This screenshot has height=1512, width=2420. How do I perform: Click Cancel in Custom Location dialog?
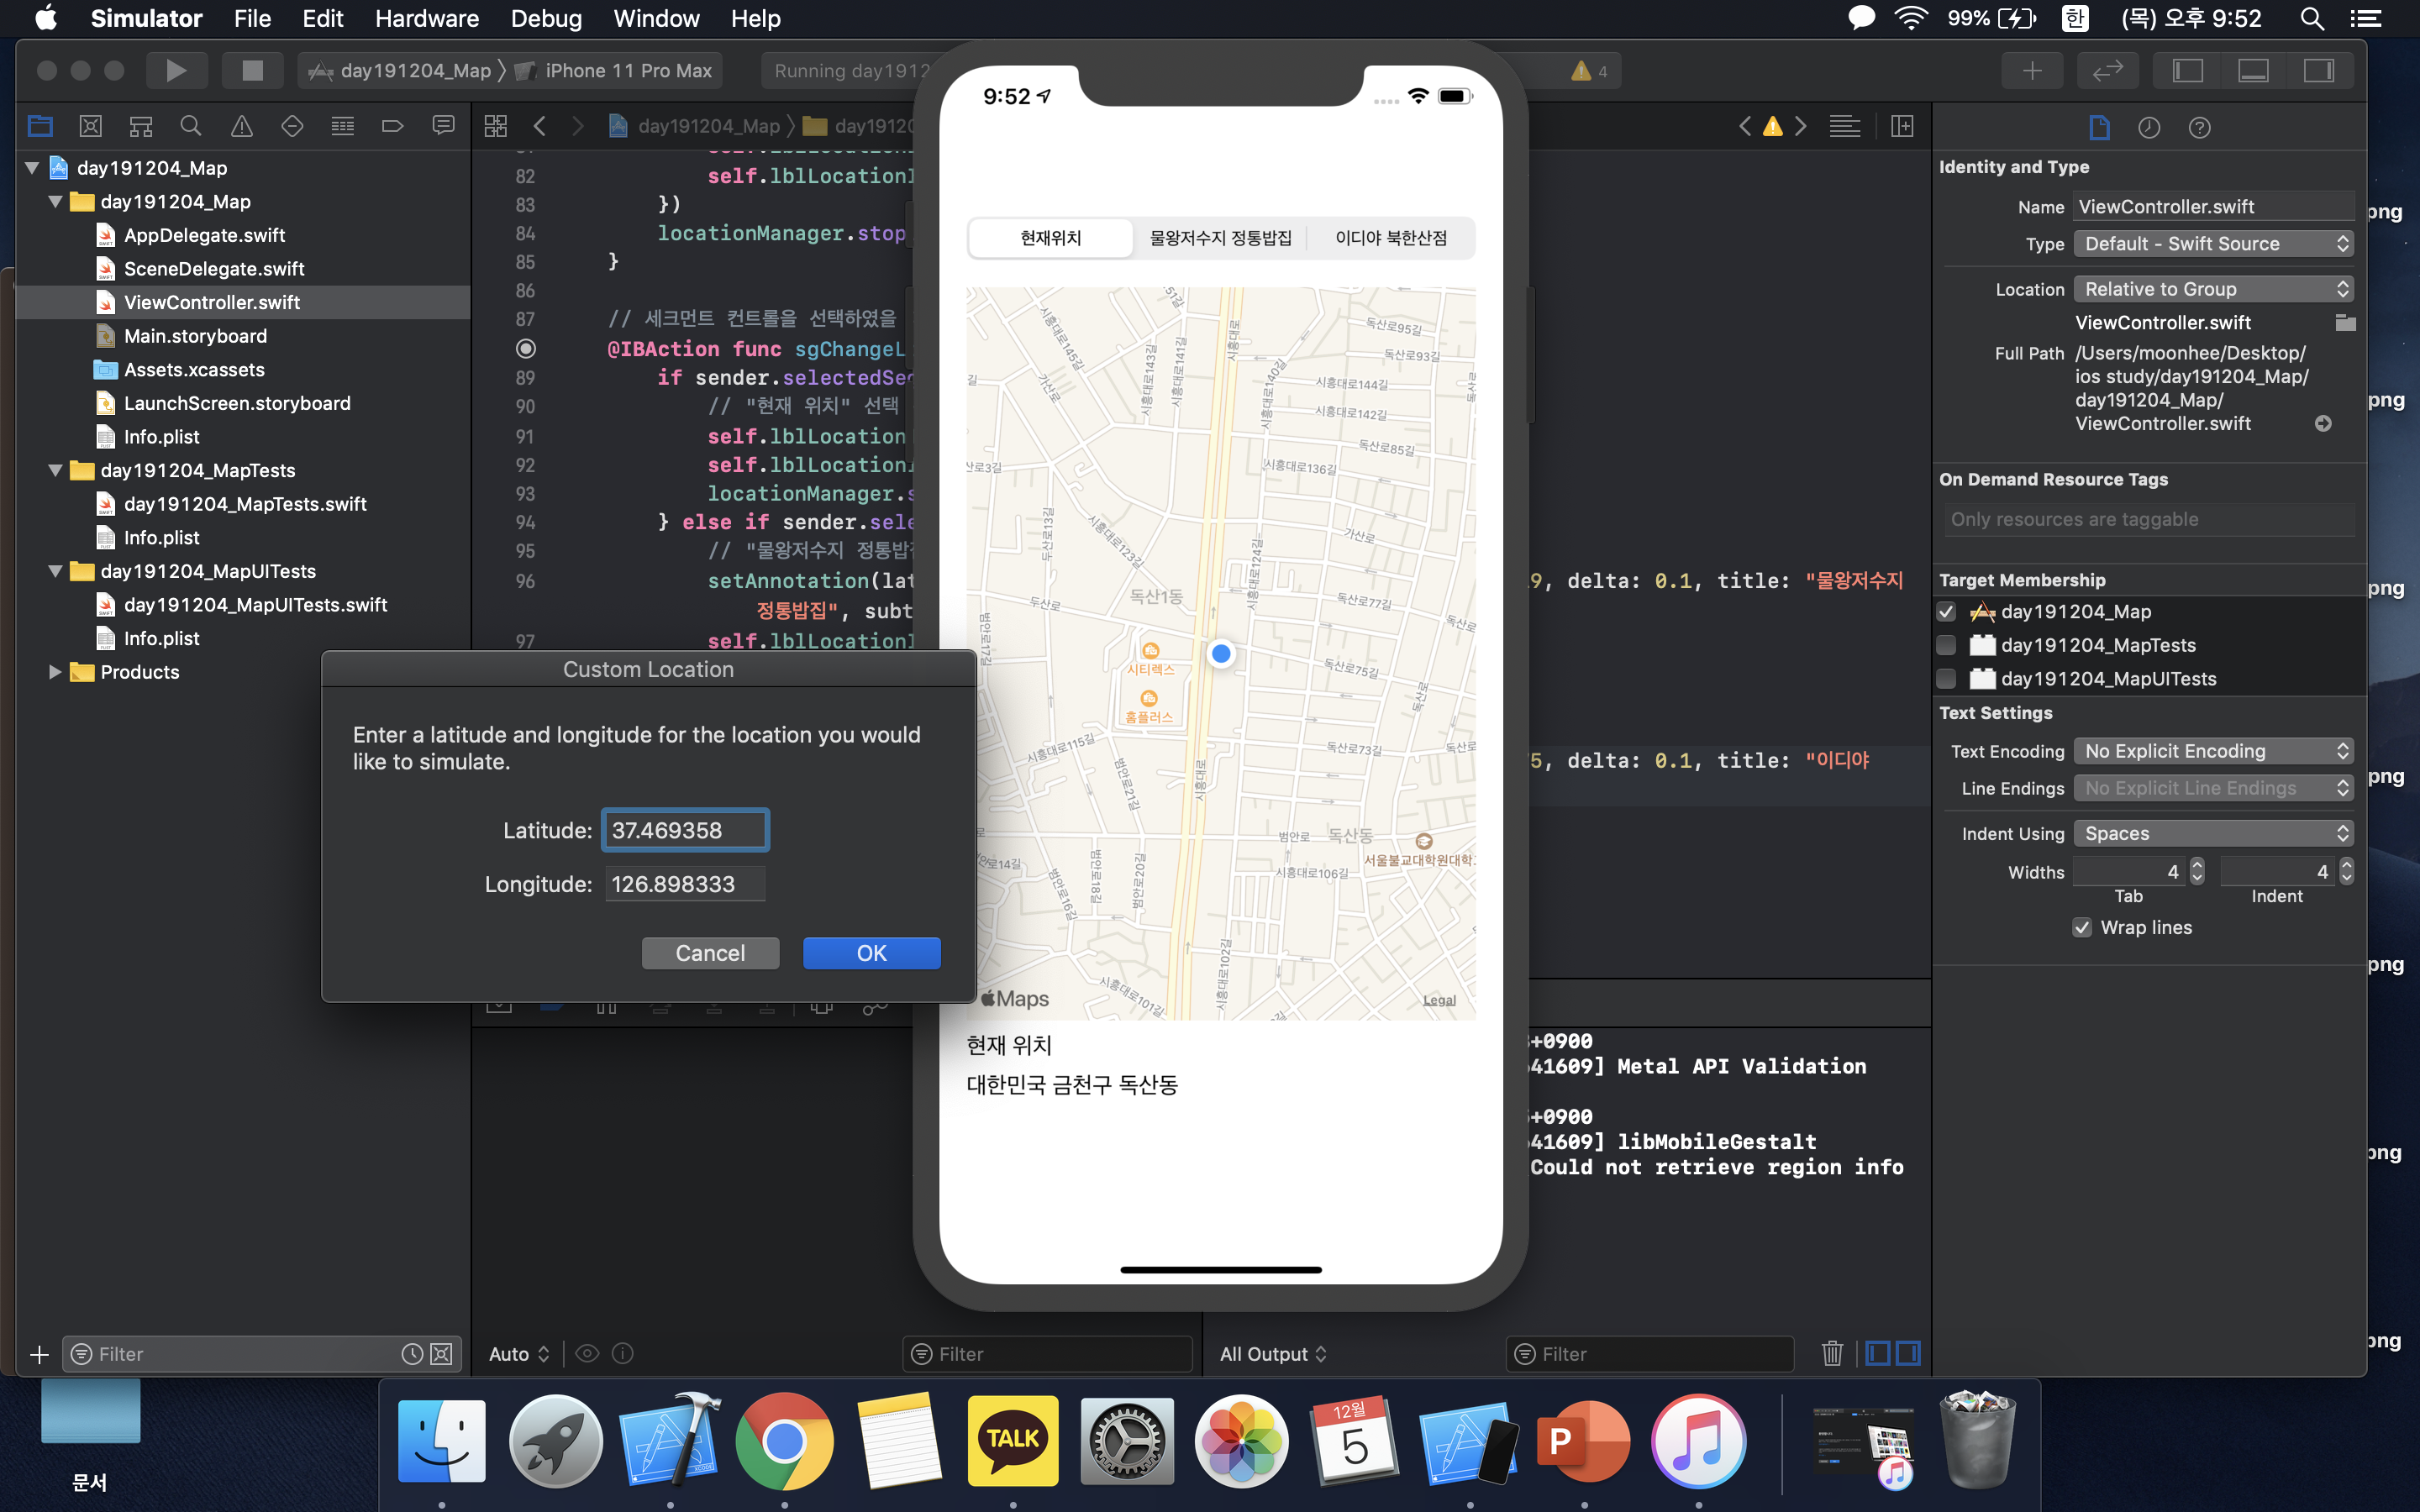(710, 953)
